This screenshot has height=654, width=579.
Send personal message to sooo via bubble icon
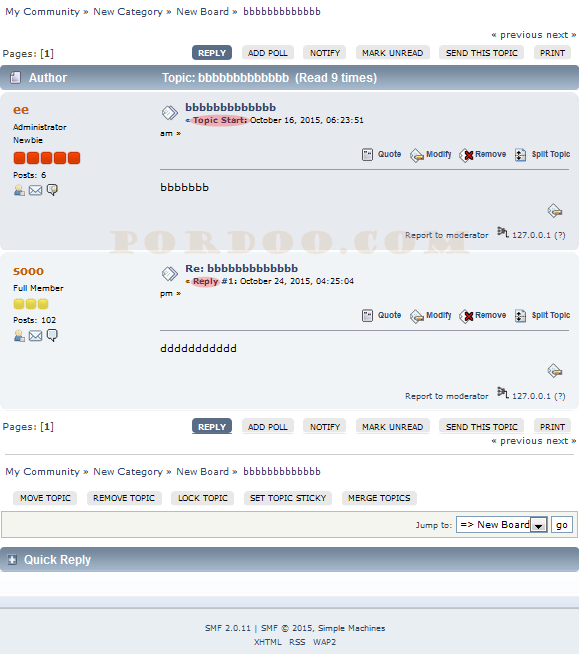[52, 335]
